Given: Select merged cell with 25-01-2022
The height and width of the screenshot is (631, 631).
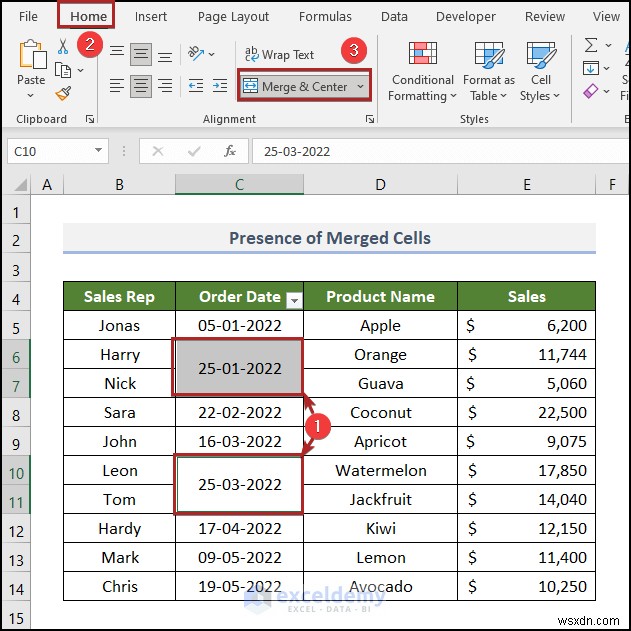Looking at the screenshot, I should (239, 368).
